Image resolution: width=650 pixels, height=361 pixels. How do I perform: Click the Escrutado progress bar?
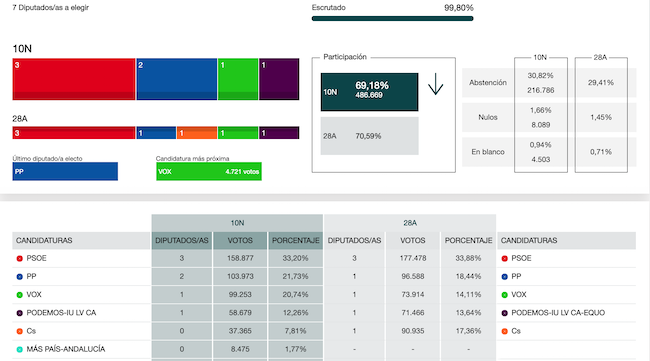tap(392, 19)
